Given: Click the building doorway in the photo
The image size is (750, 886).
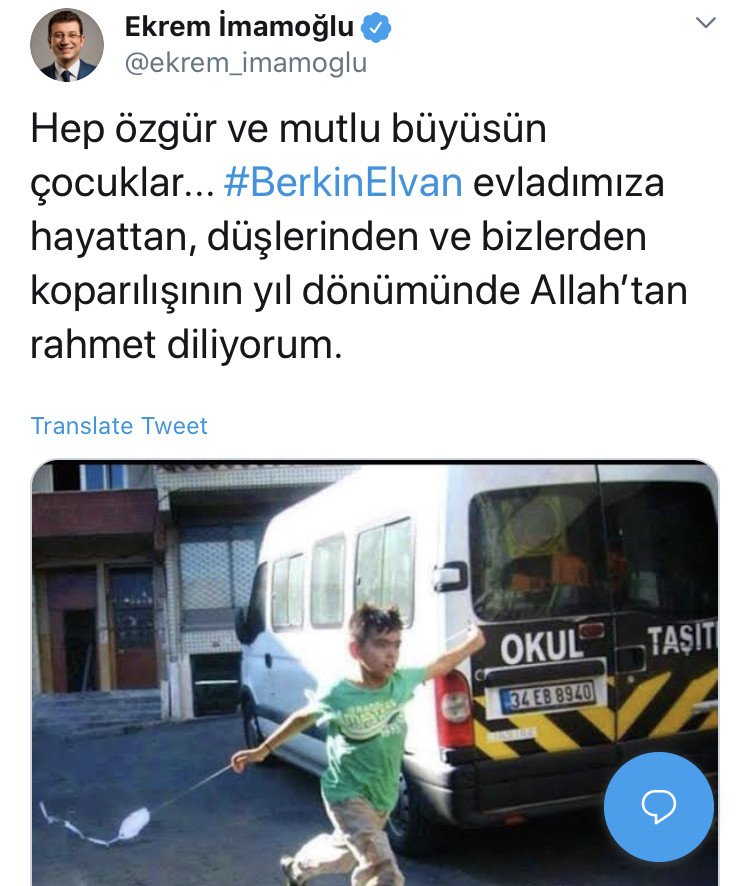Looking at the screenshot, I should coord(79,650).
